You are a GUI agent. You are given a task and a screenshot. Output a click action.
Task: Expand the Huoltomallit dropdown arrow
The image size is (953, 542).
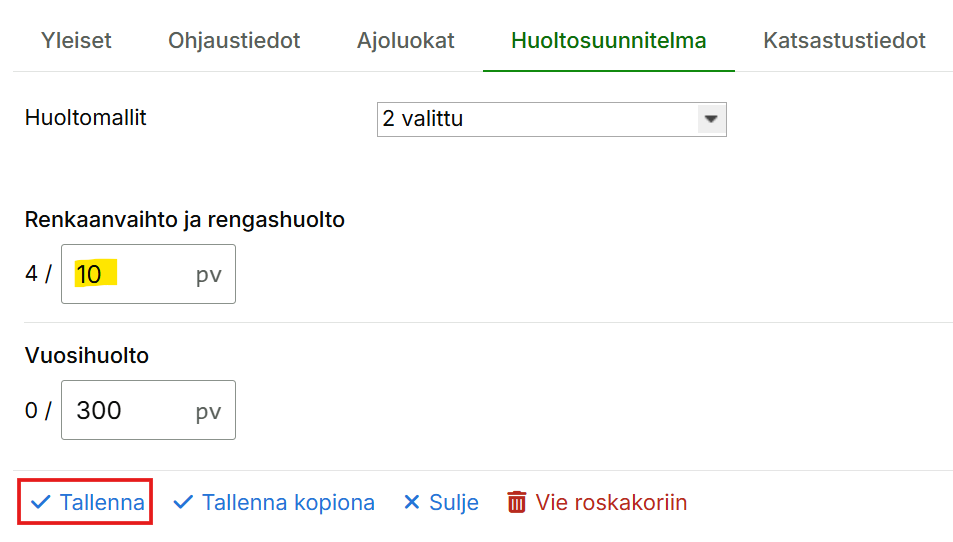click(711, 119)
